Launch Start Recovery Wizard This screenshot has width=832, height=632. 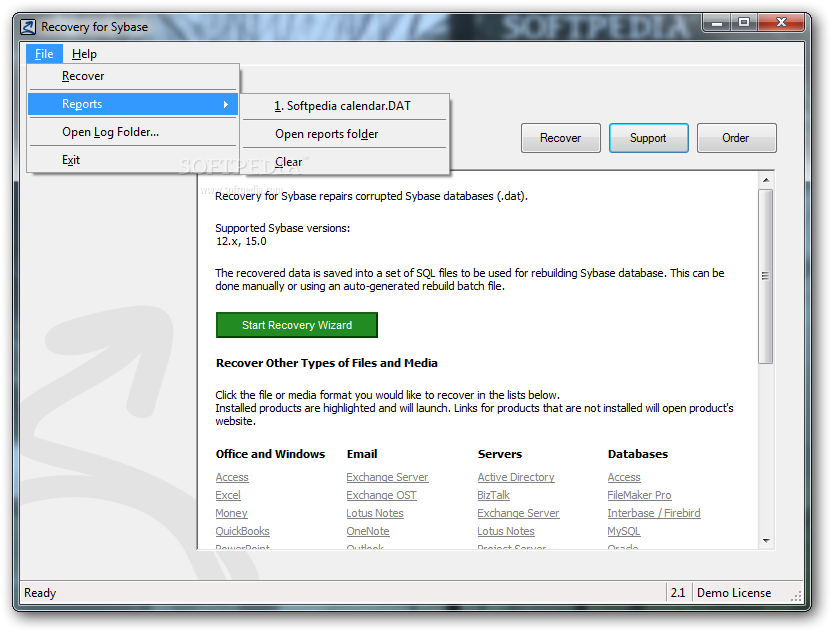coord(297,325)
